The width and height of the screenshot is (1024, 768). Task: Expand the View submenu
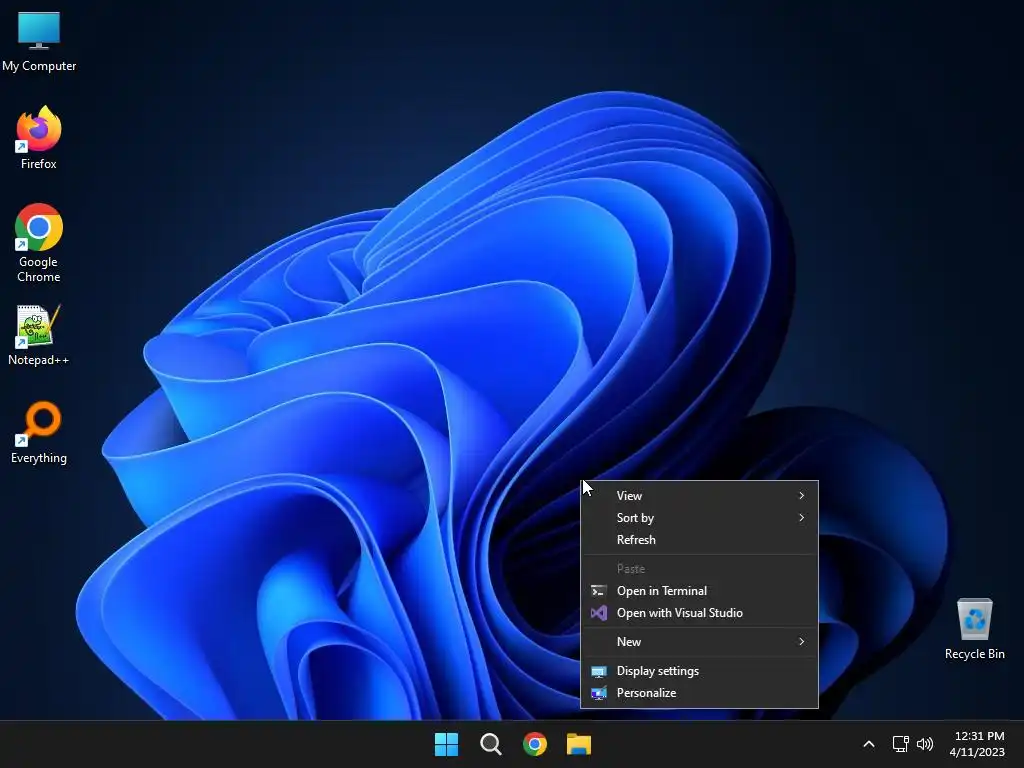699,496
